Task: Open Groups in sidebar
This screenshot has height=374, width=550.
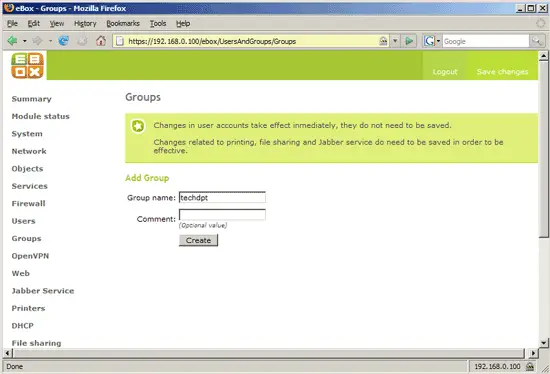Action: 26,239
